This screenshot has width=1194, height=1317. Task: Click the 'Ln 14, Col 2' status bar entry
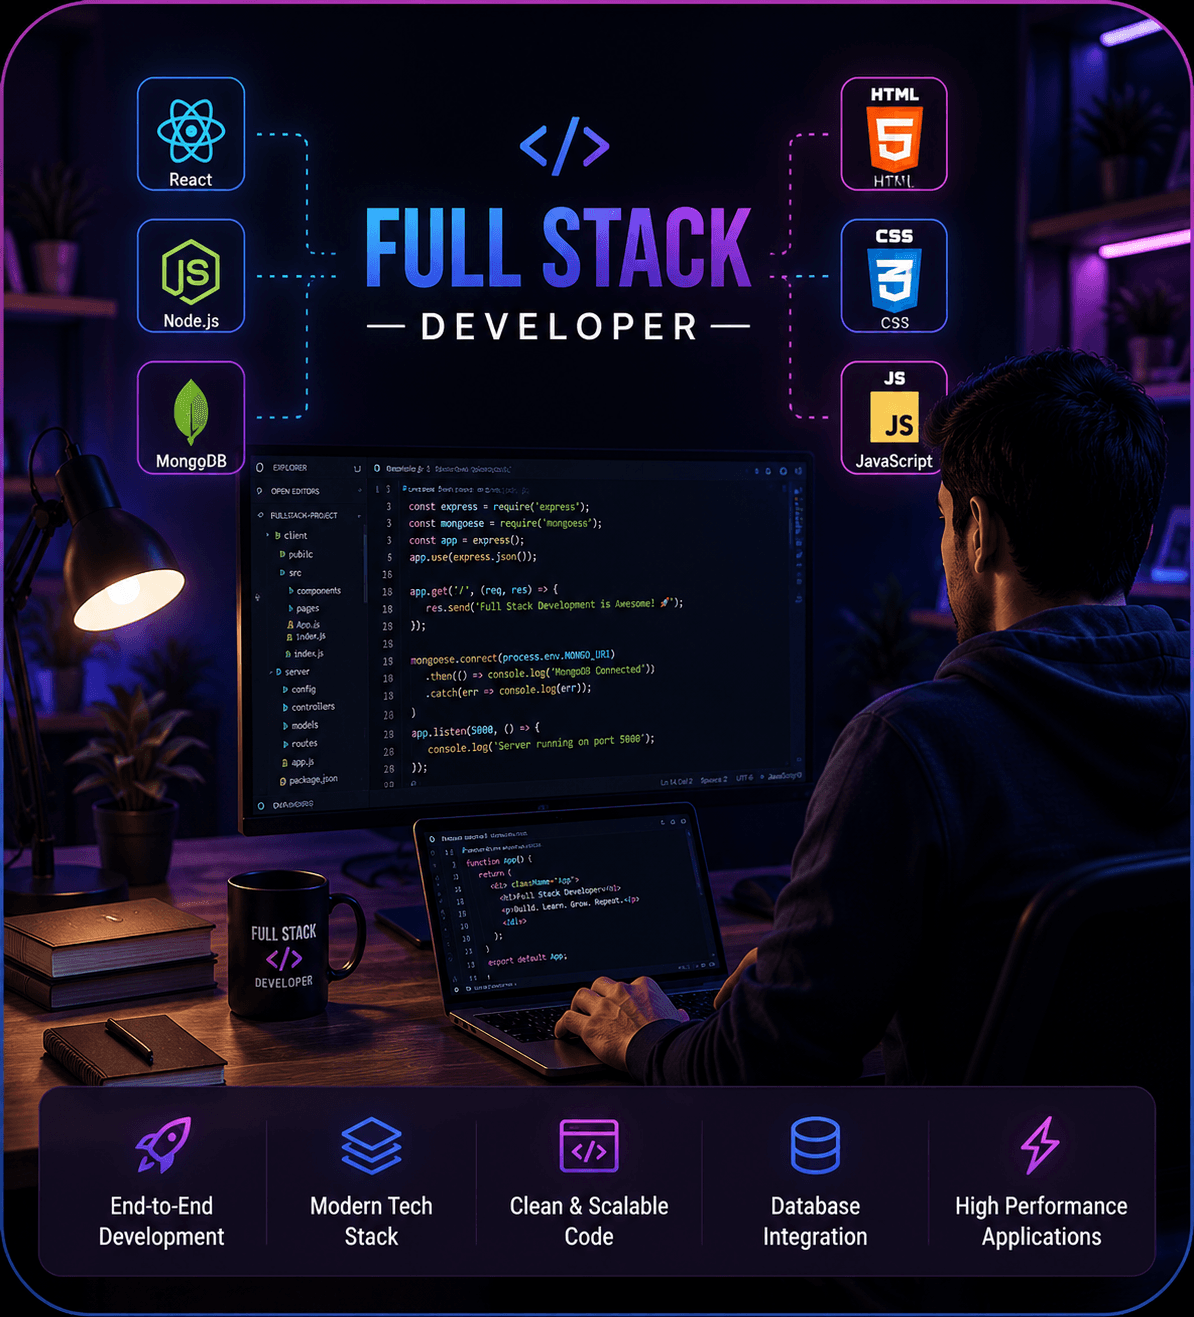click(677, 781)
